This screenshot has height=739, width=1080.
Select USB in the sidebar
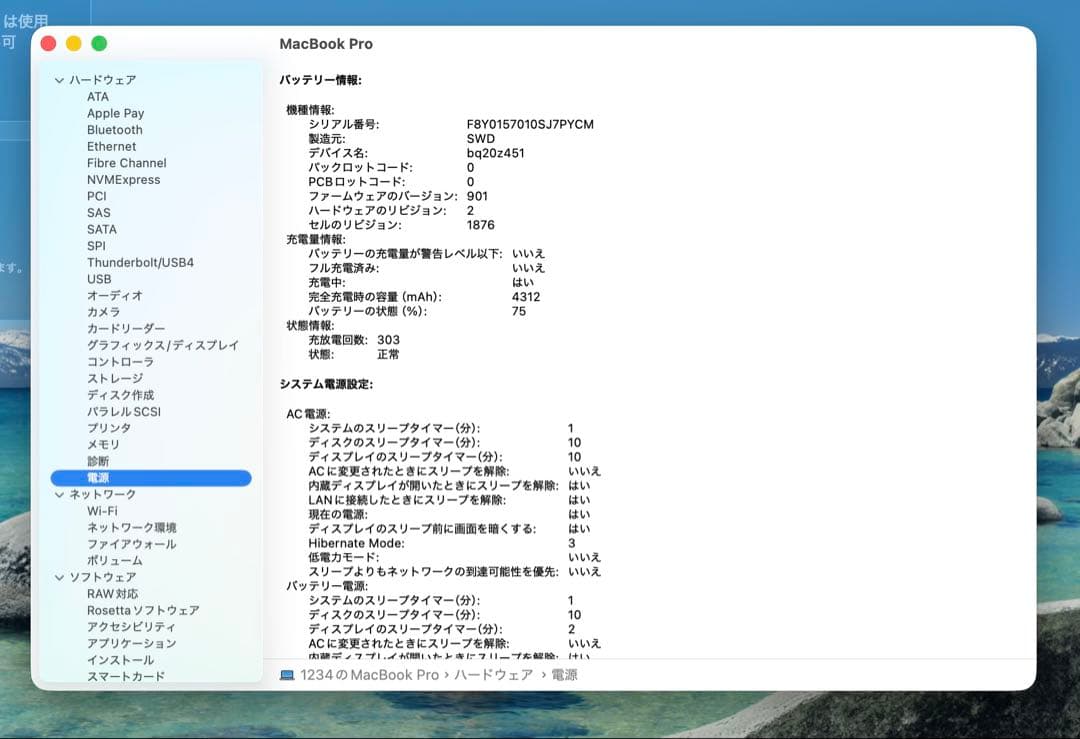tap(99, 279)
